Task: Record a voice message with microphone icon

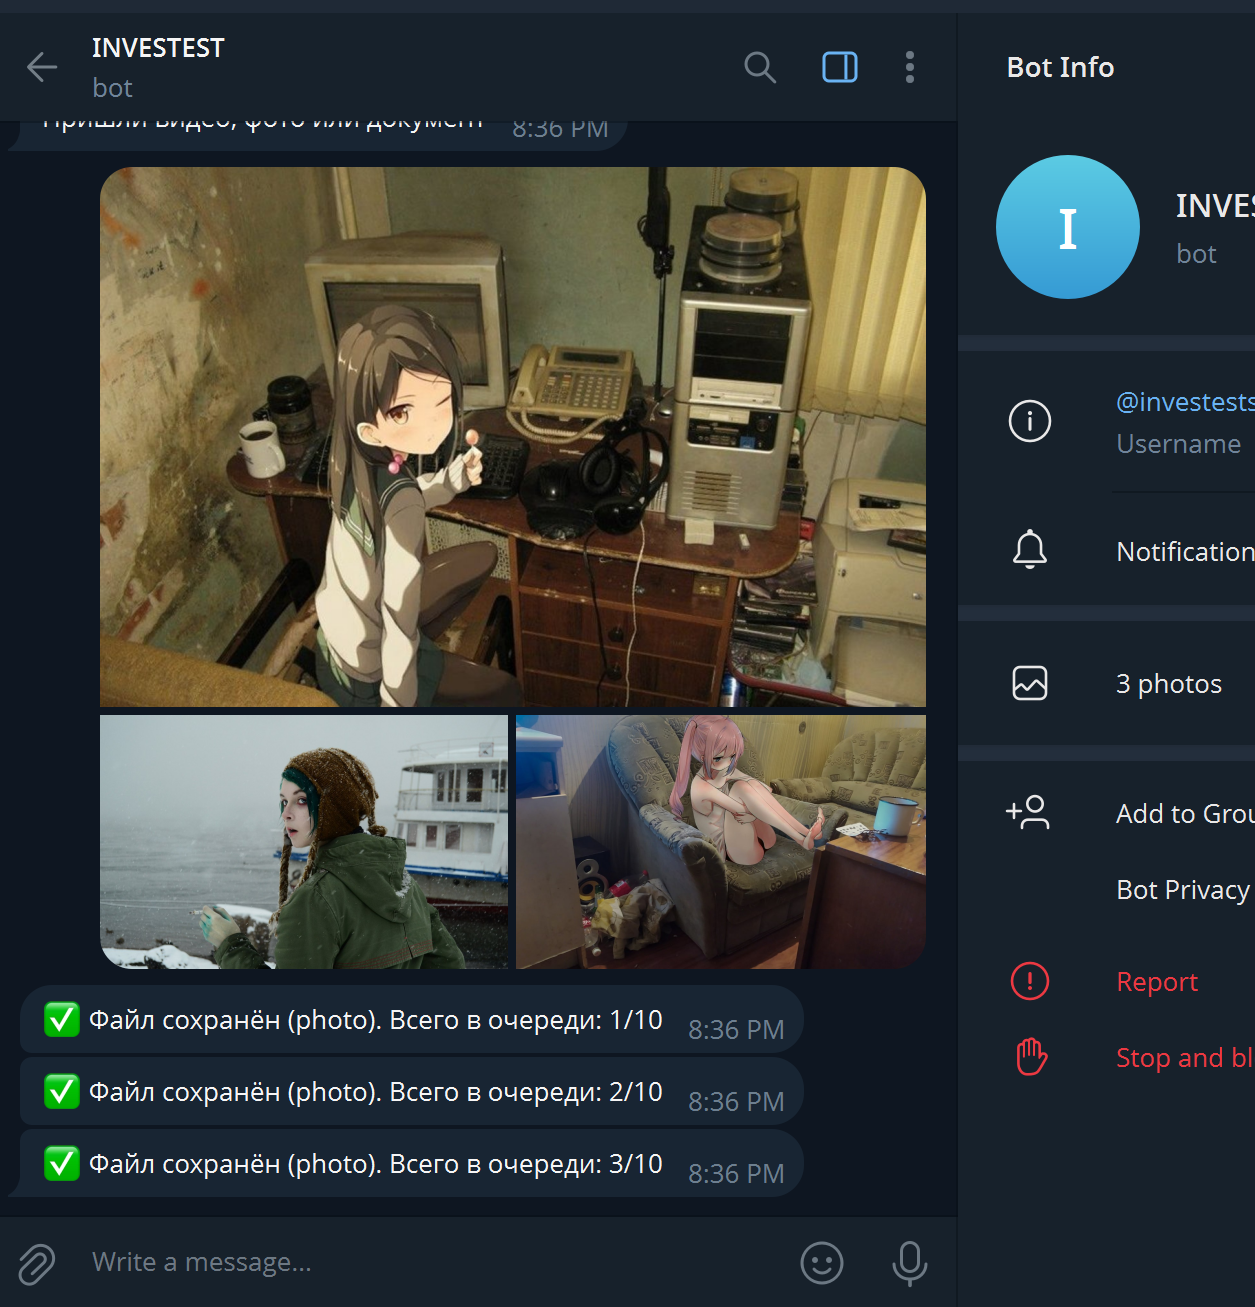Action: [909, 1263]
